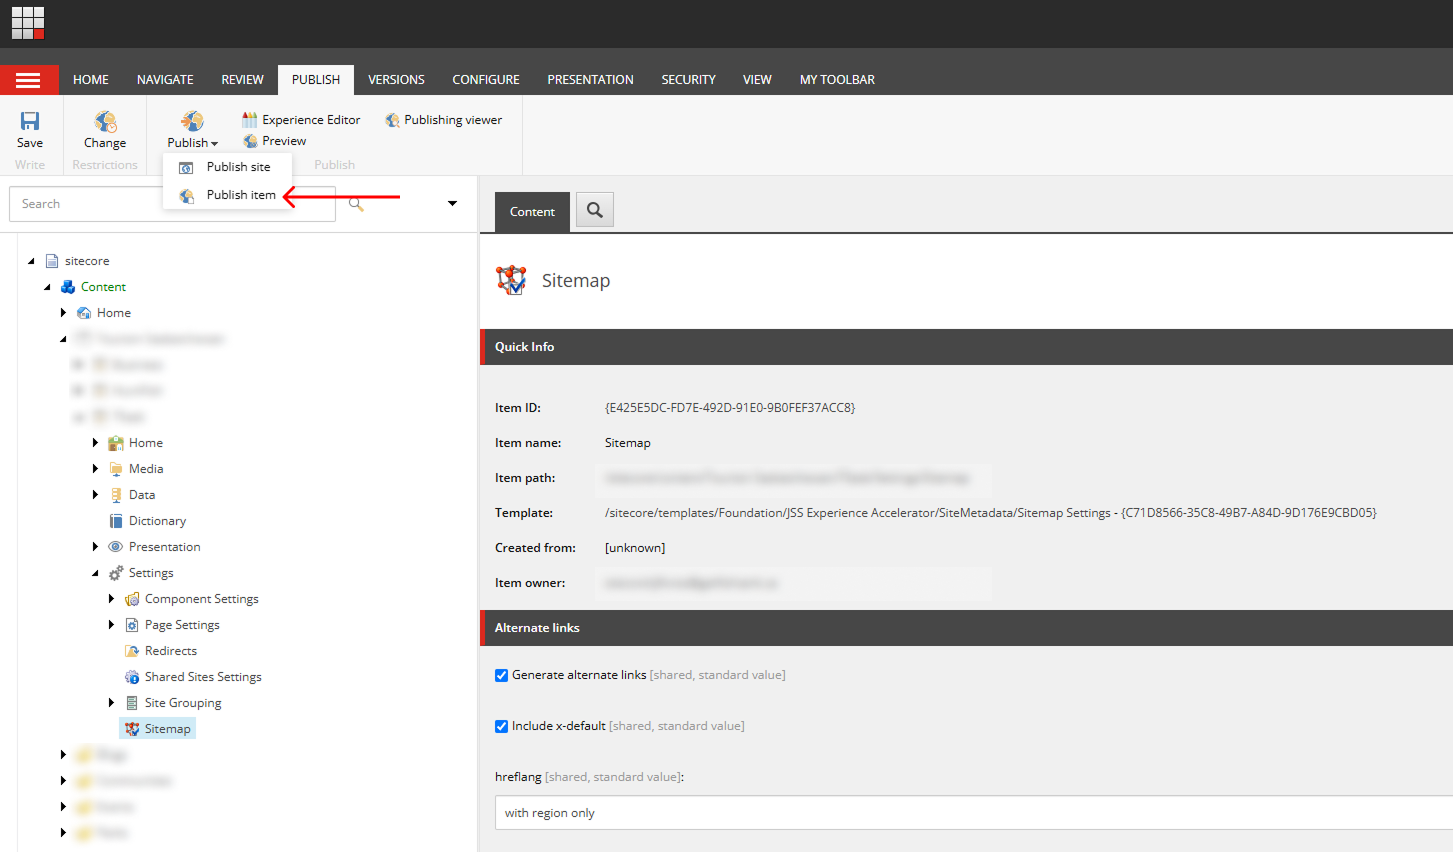Select the Content editor tab

[532, 212]
